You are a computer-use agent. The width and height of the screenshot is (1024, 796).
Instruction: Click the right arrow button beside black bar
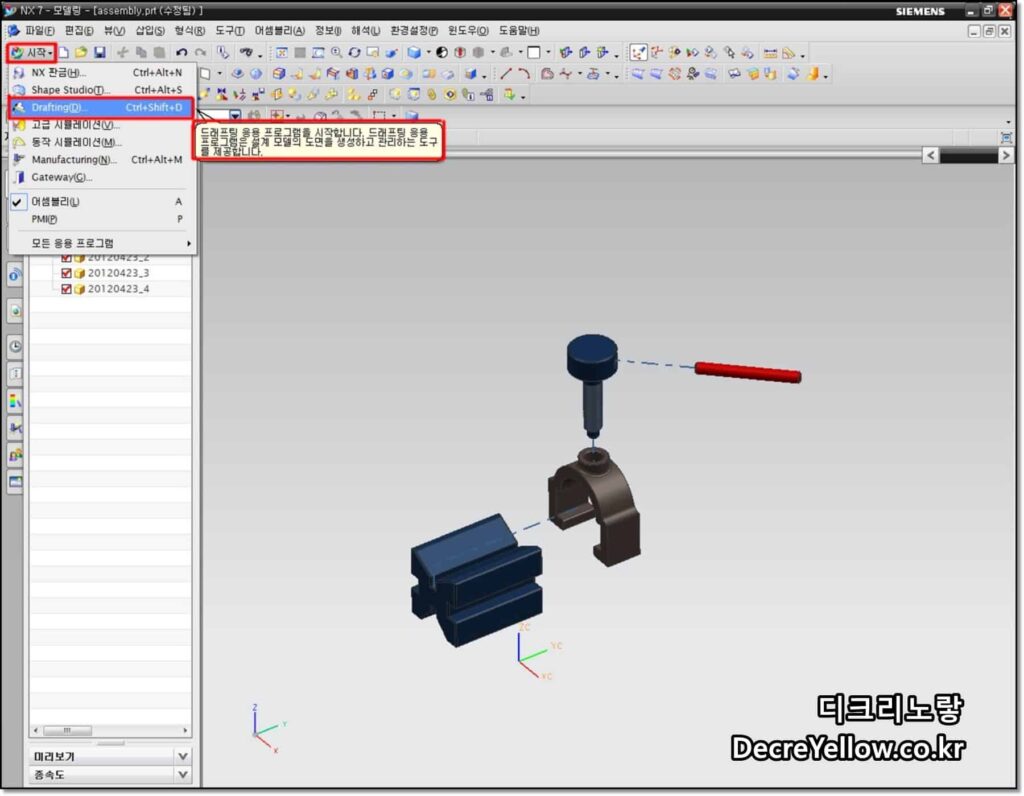pos(1006,155)
